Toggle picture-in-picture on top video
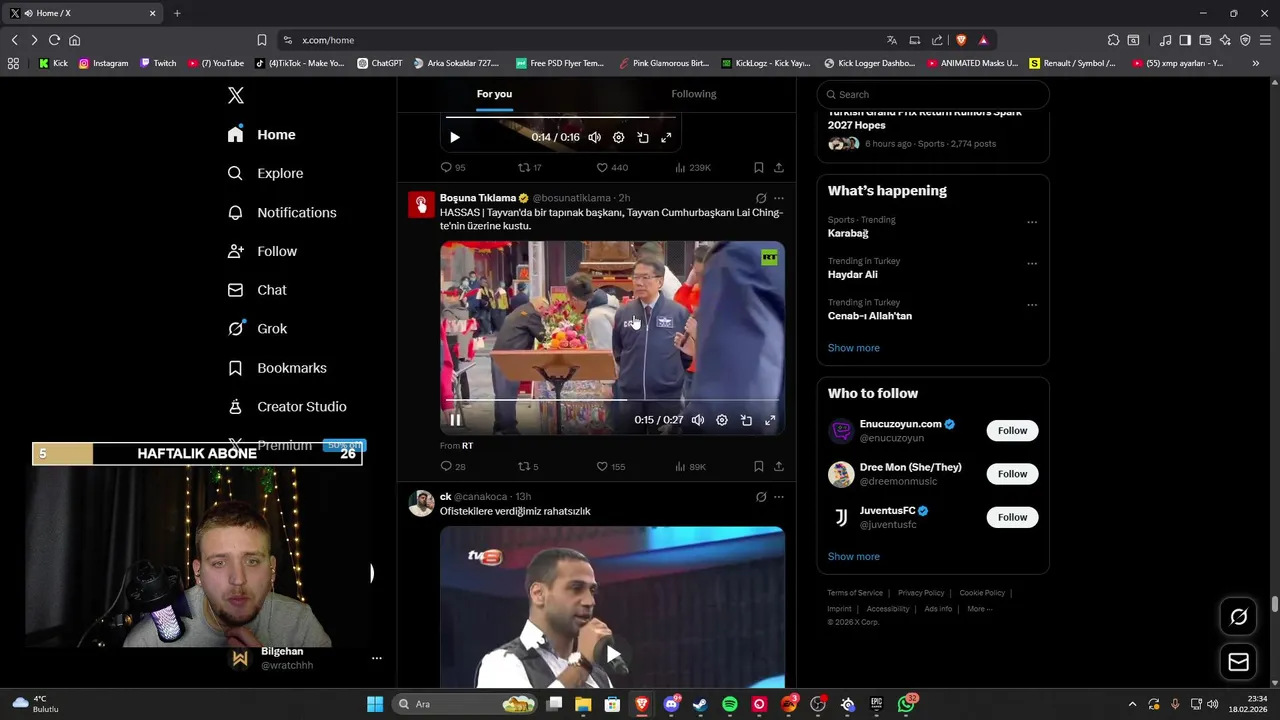Image resolution: width=1280 pixels, height=720 pixels. 643,137
